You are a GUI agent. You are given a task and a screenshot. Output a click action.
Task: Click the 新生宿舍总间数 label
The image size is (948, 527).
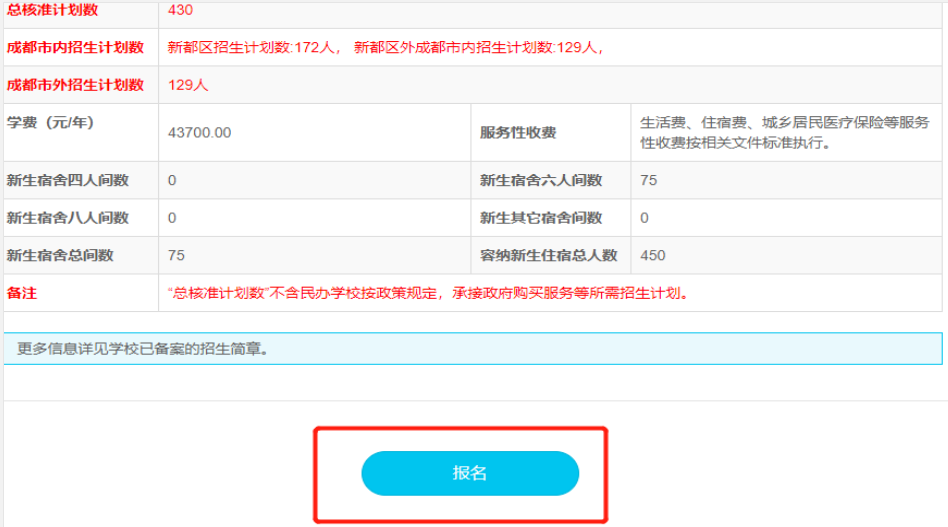coord(60,255)
